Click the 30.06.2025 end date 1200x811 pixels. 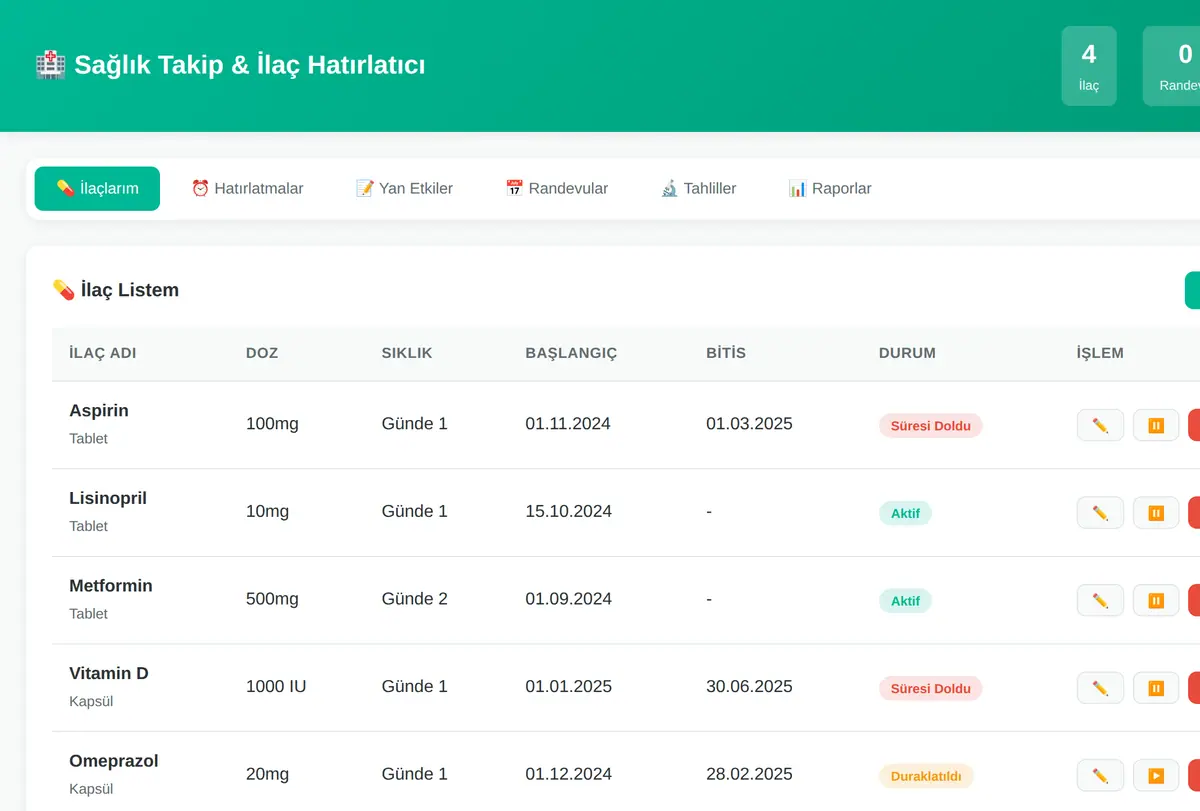tap(749, 686)
